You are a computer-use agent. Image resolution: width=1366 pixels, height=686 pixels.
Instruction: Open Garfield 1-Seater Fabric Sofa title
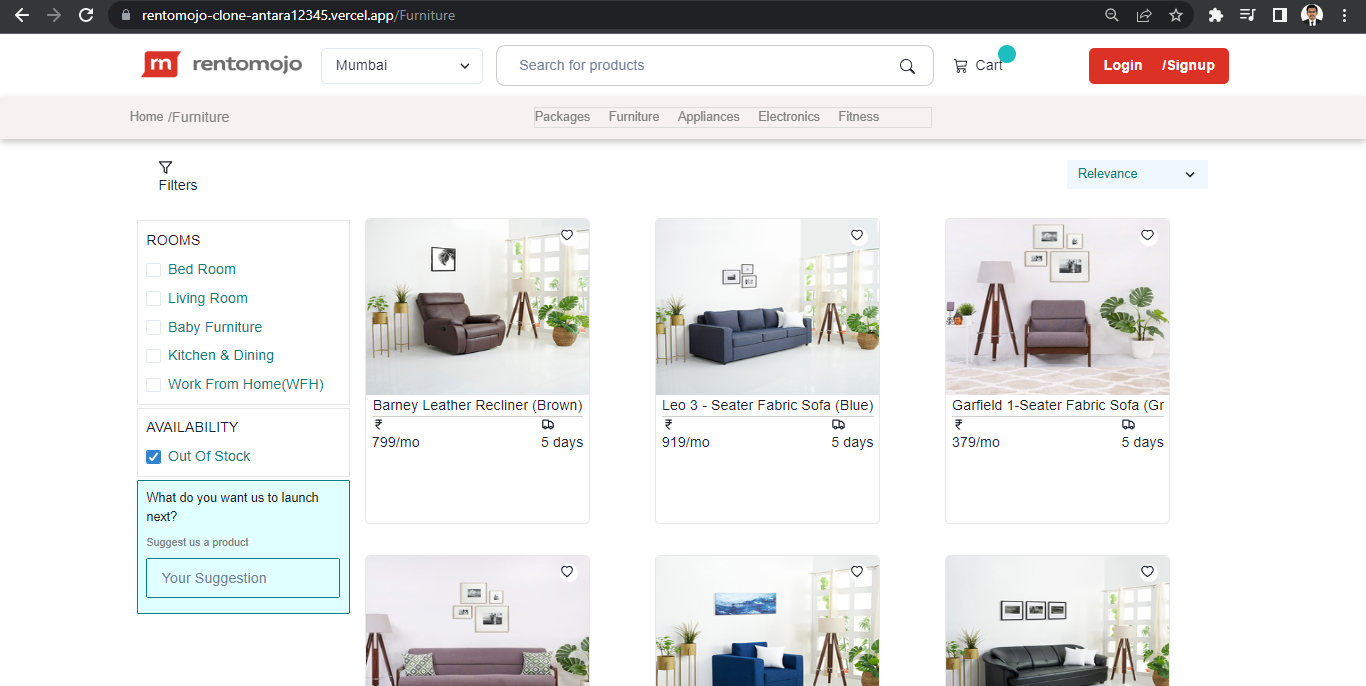(x=1058, y=405)
